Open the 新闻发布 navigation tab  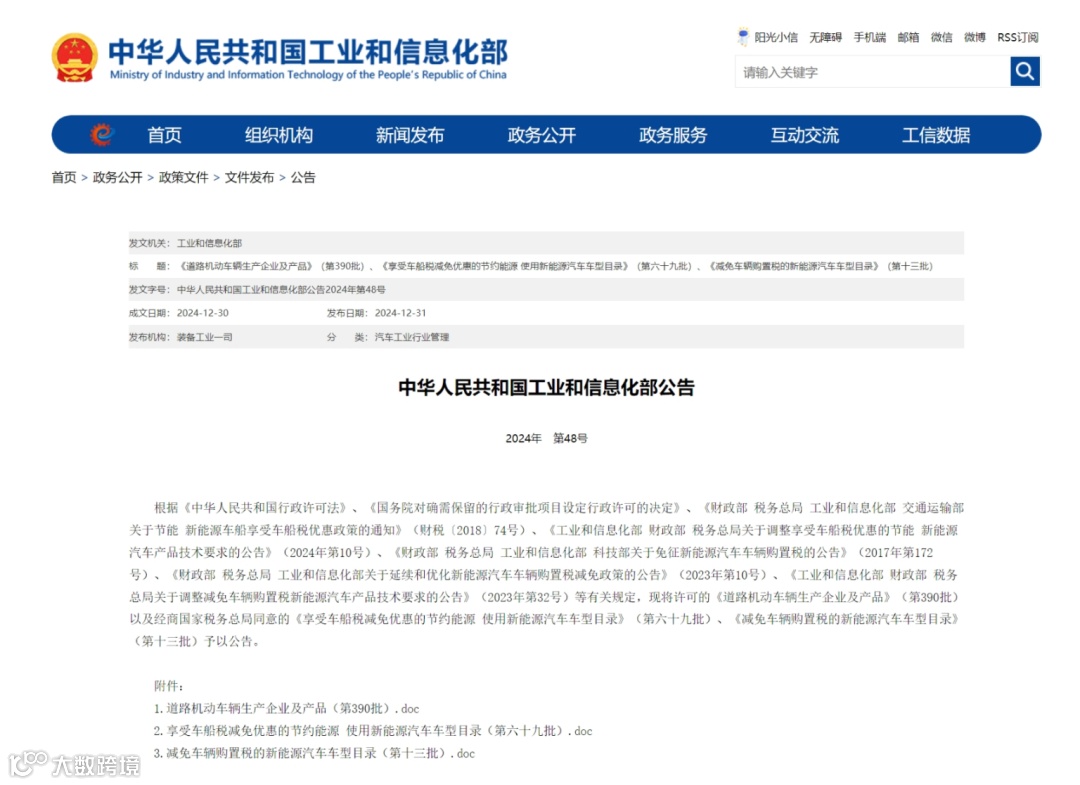click(410, 135)
